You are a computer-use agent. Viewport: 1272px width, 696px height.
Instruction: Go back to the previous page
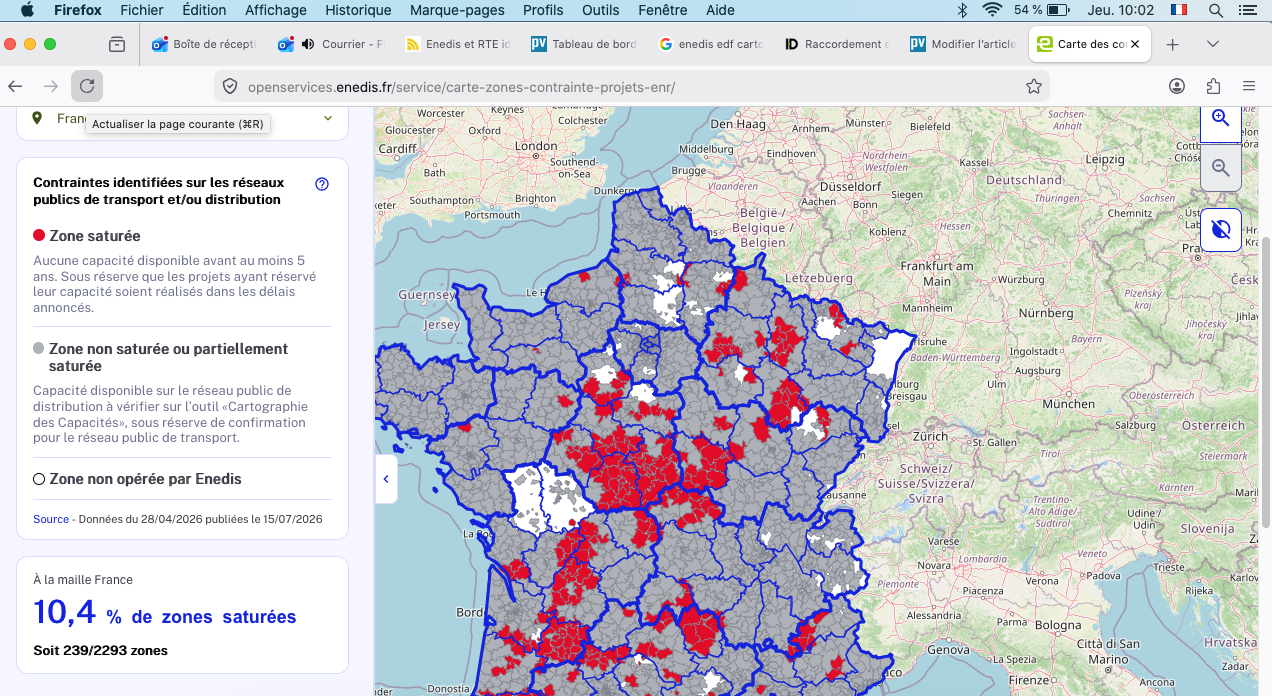[x=15, y=86]
